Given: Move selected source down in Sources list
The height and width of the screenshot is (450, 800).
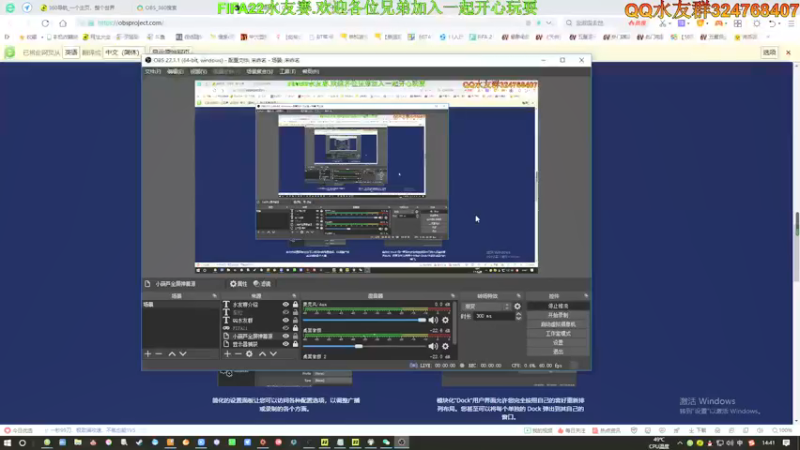Looking at the screenshot, I should pos(273,354).
